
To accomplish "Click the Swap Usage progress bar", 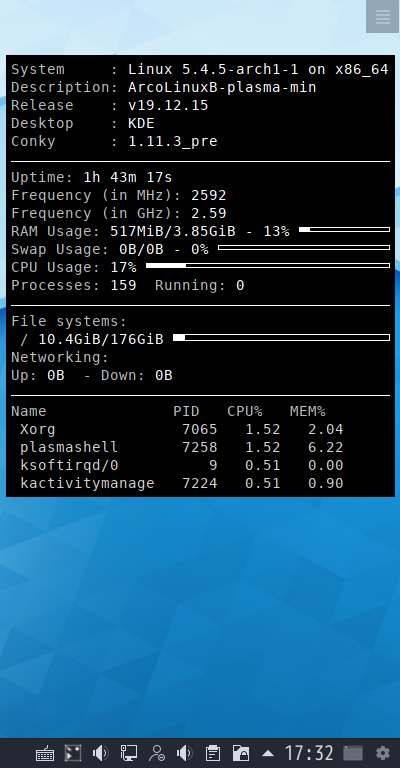I will click(x=304, y=248).
